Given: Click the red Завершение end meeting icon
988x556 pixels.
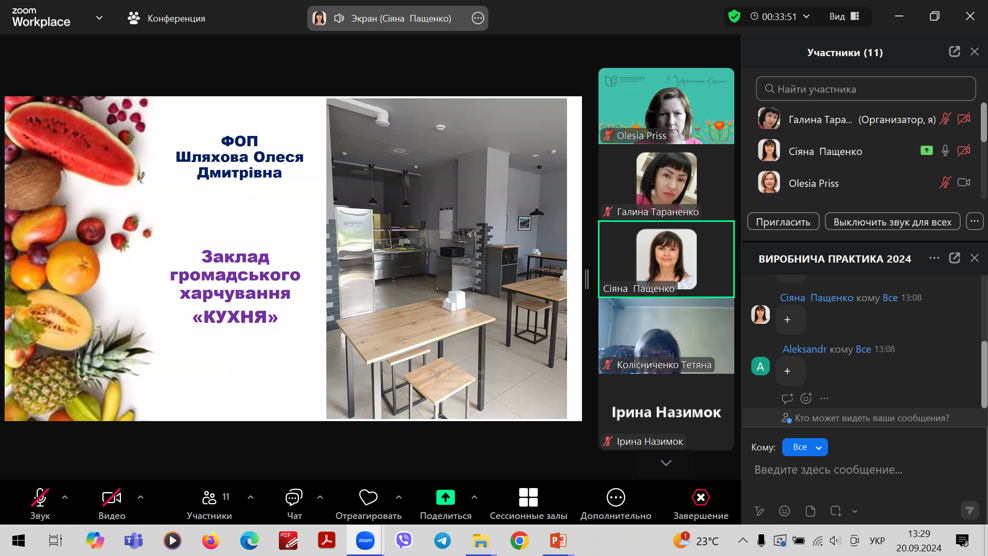Looking at the screenshot, I should click(700, 498).
